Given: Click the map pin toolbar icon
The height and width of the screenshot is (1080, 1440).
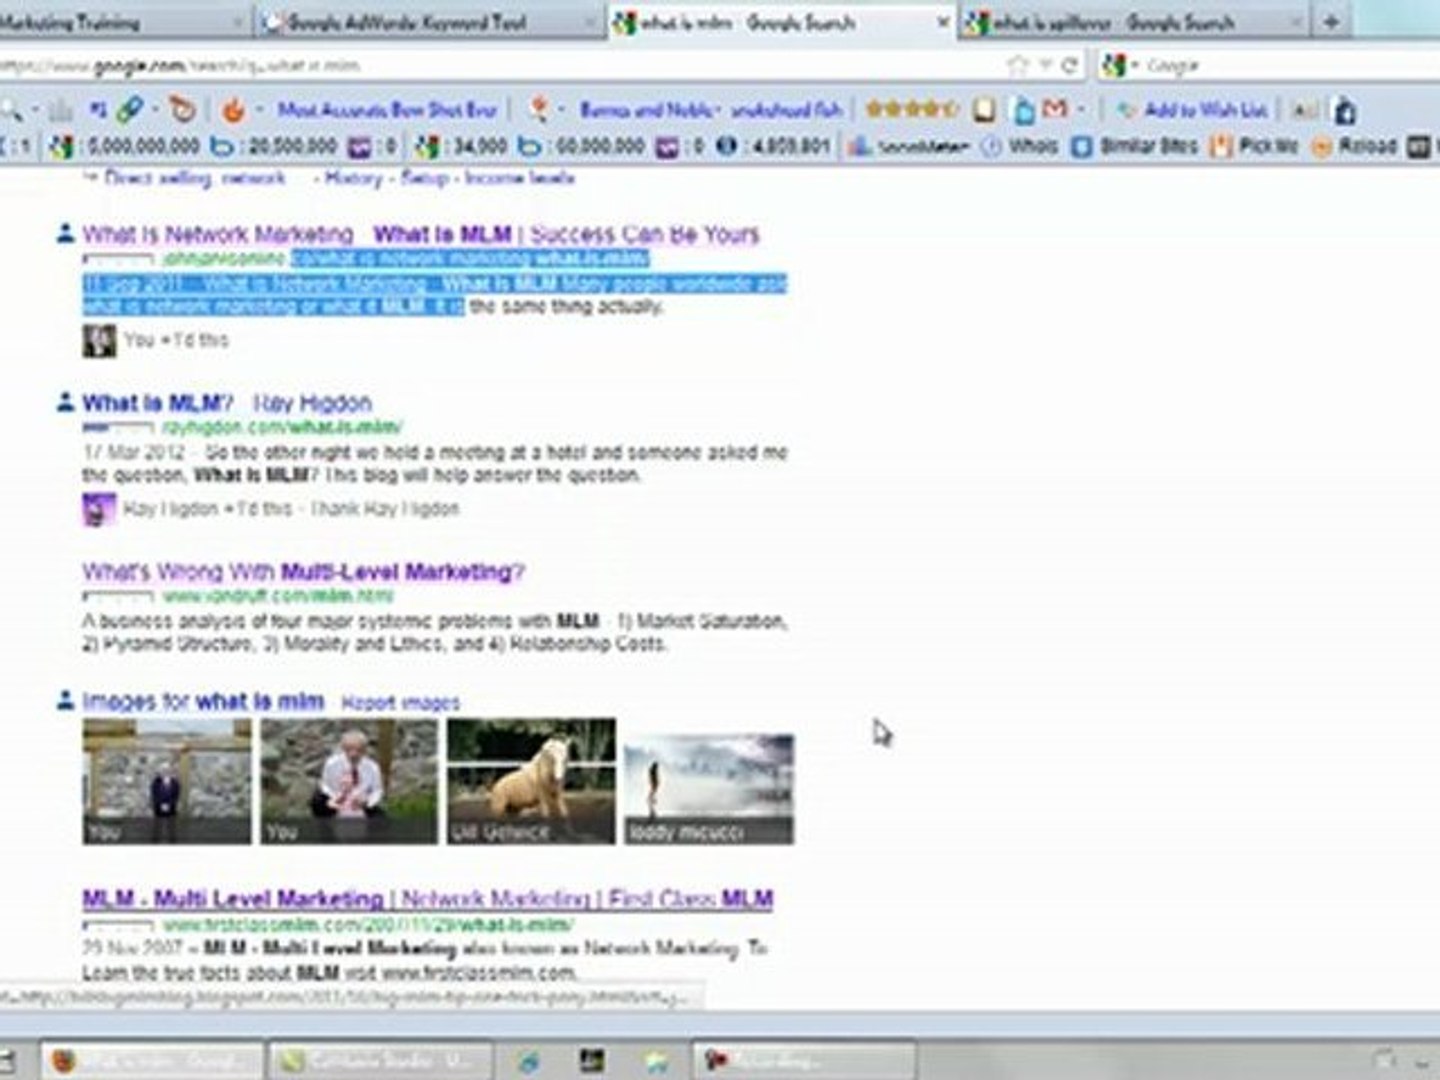Looking at the screenshot, I should [540, 110].
